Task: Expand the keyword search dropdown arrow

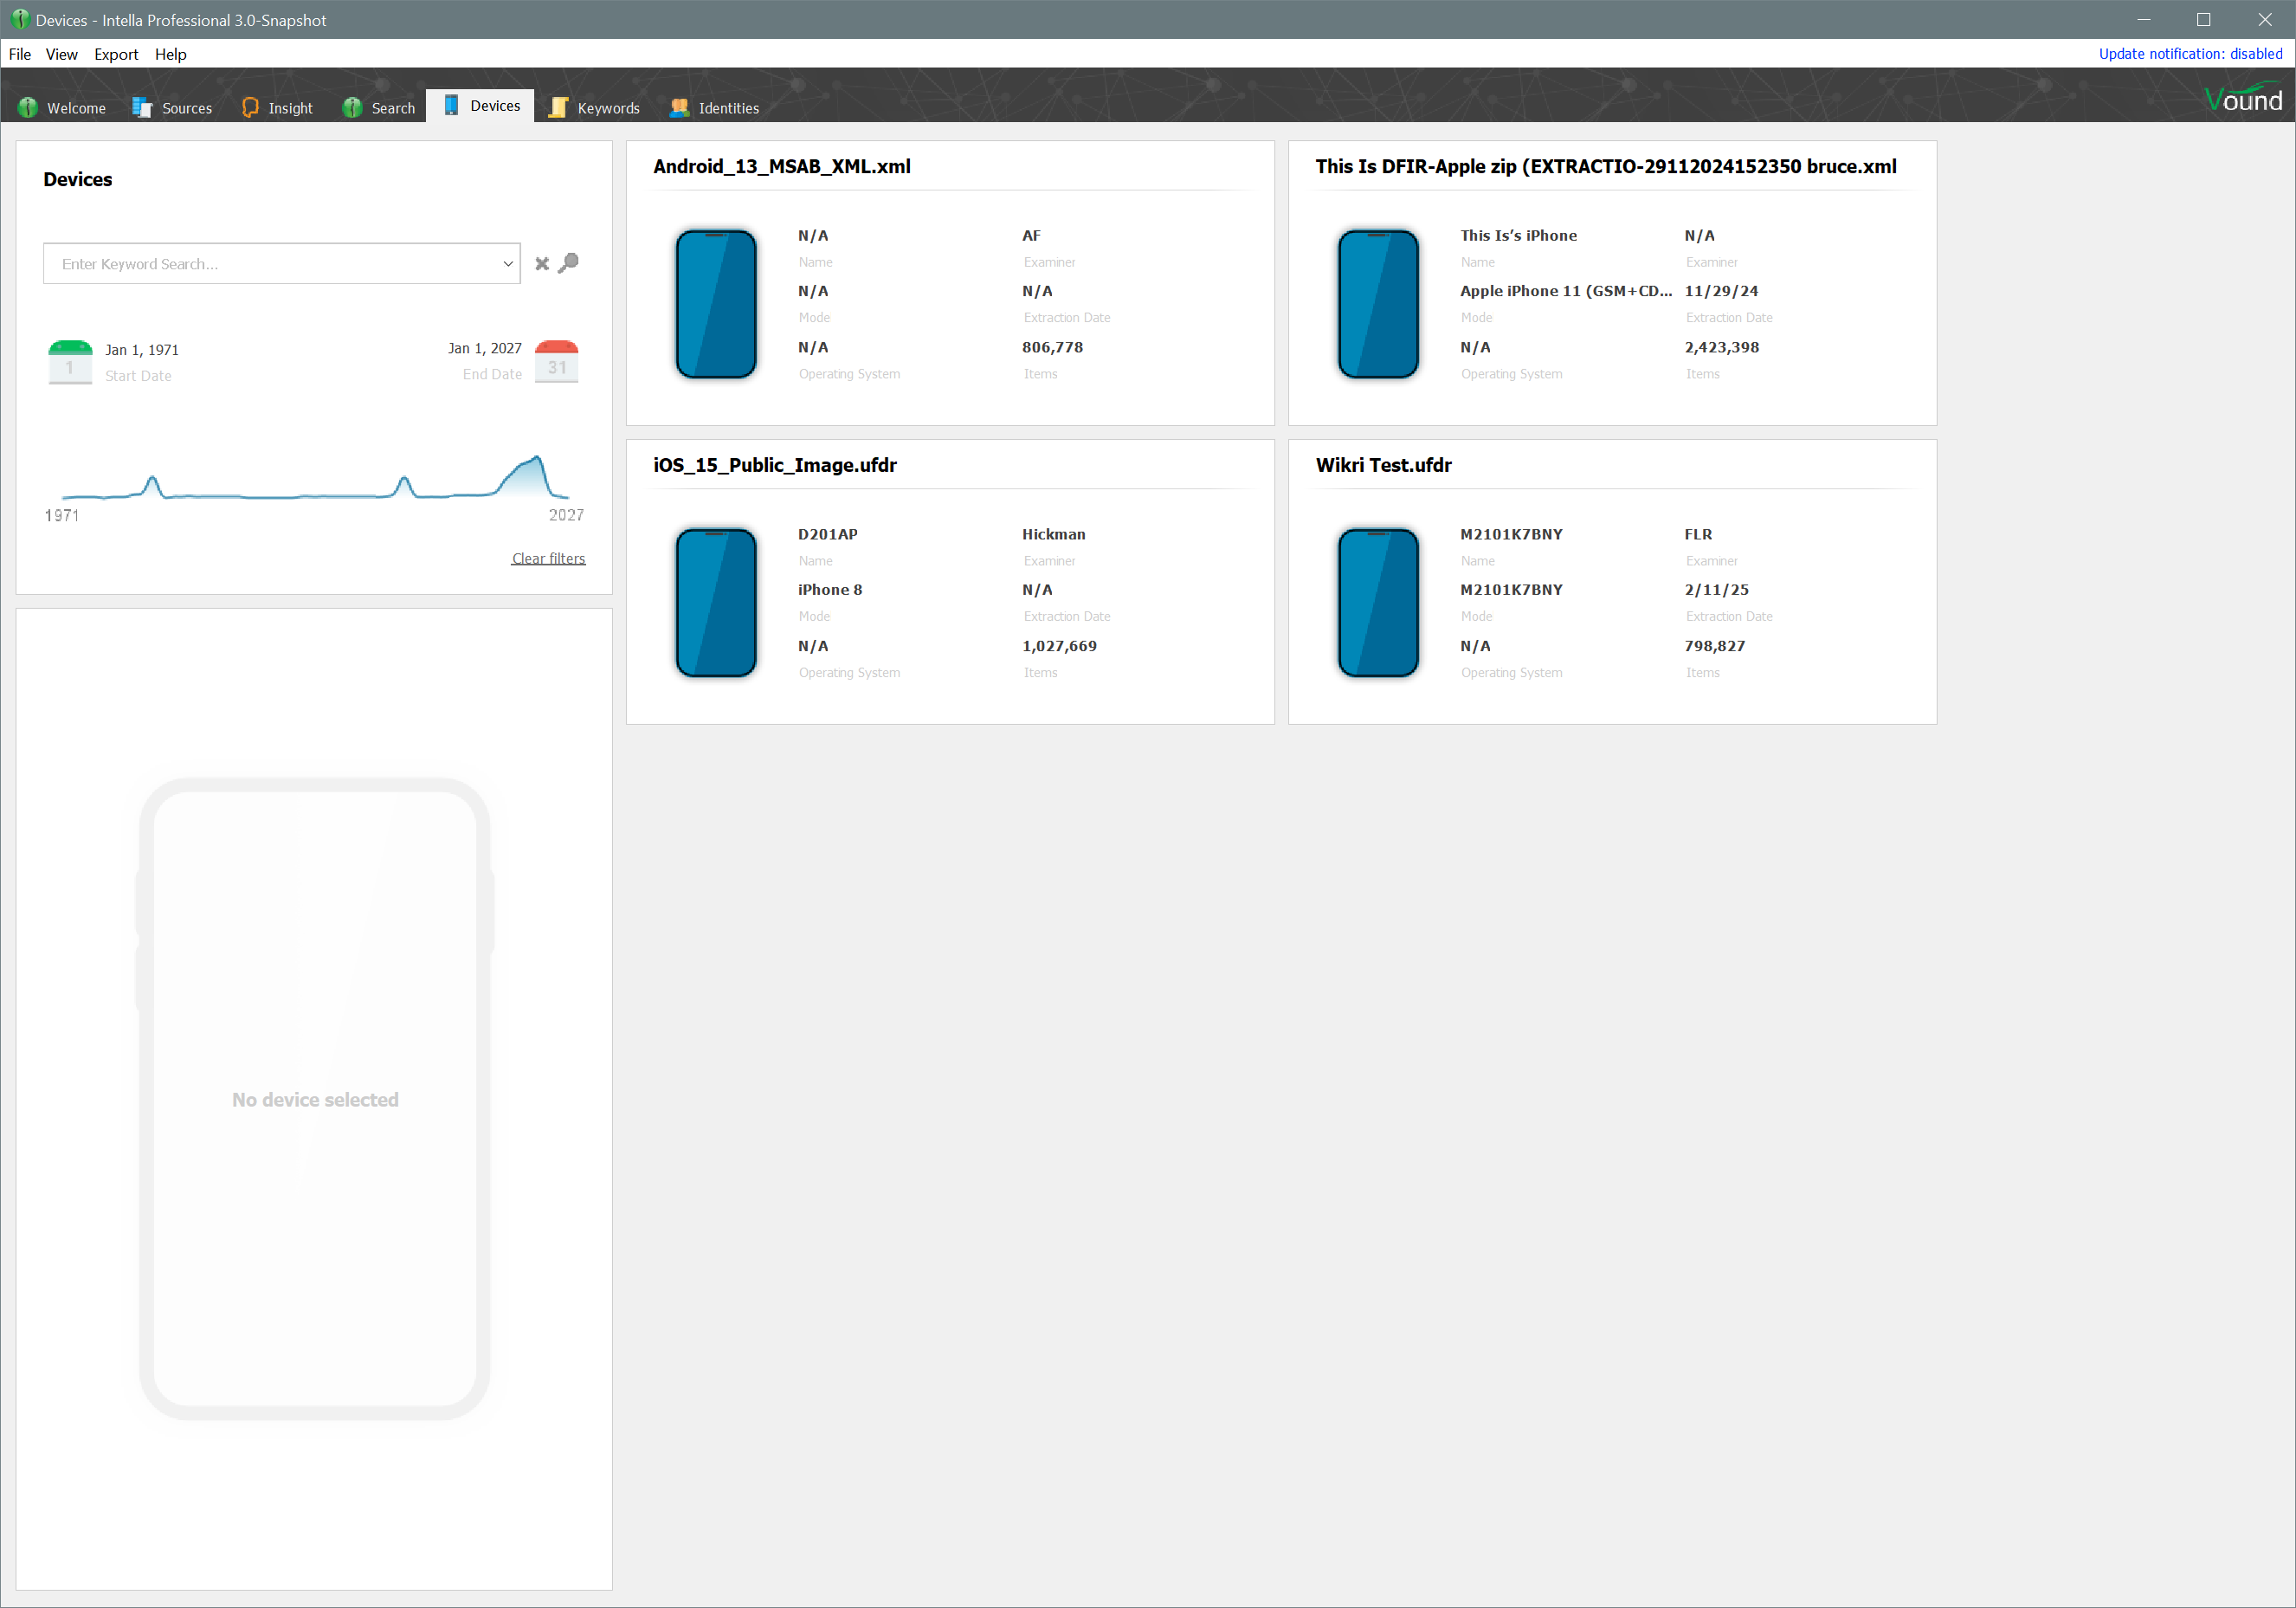Action: coord(507,264)
